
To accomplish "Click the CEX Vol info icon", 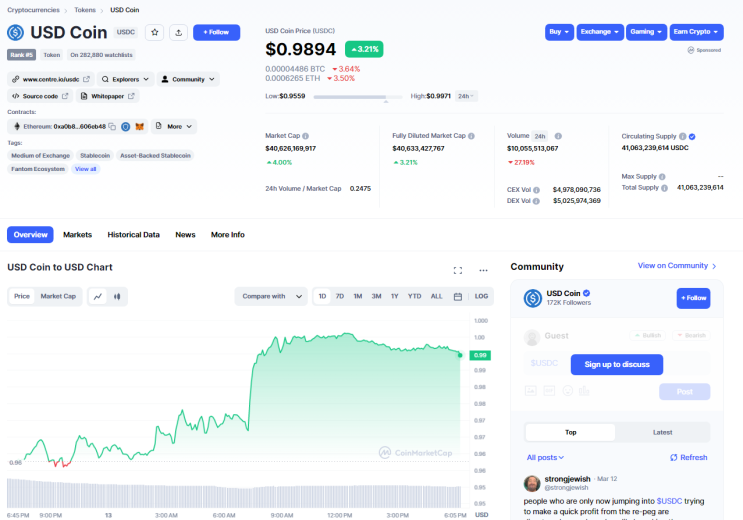I will pos(536,190).
